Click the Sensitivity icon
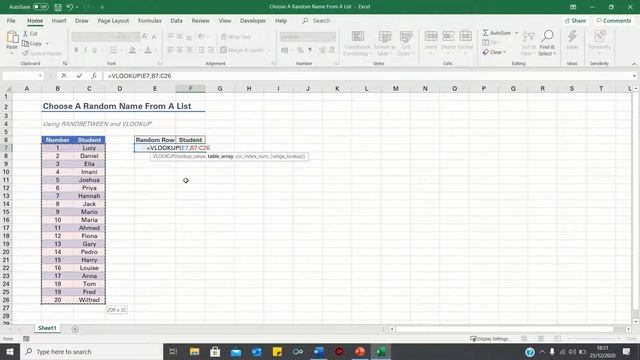640x360 pixels. tap(599, 37)
